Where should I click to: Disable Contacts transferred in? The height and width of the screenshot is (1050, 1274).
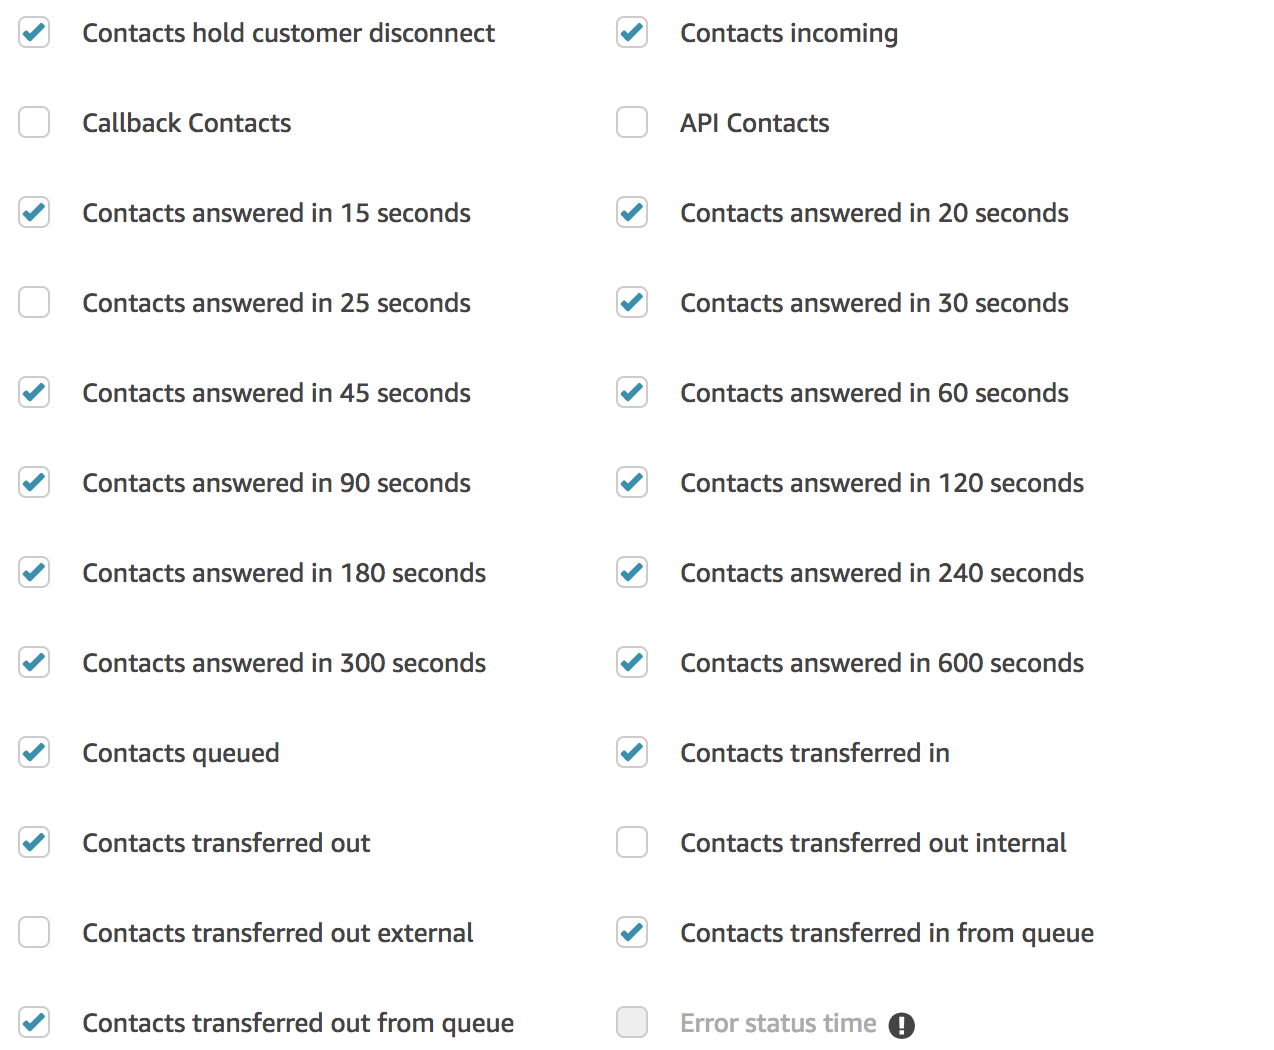pyautogui.click(x=632, y=752)
